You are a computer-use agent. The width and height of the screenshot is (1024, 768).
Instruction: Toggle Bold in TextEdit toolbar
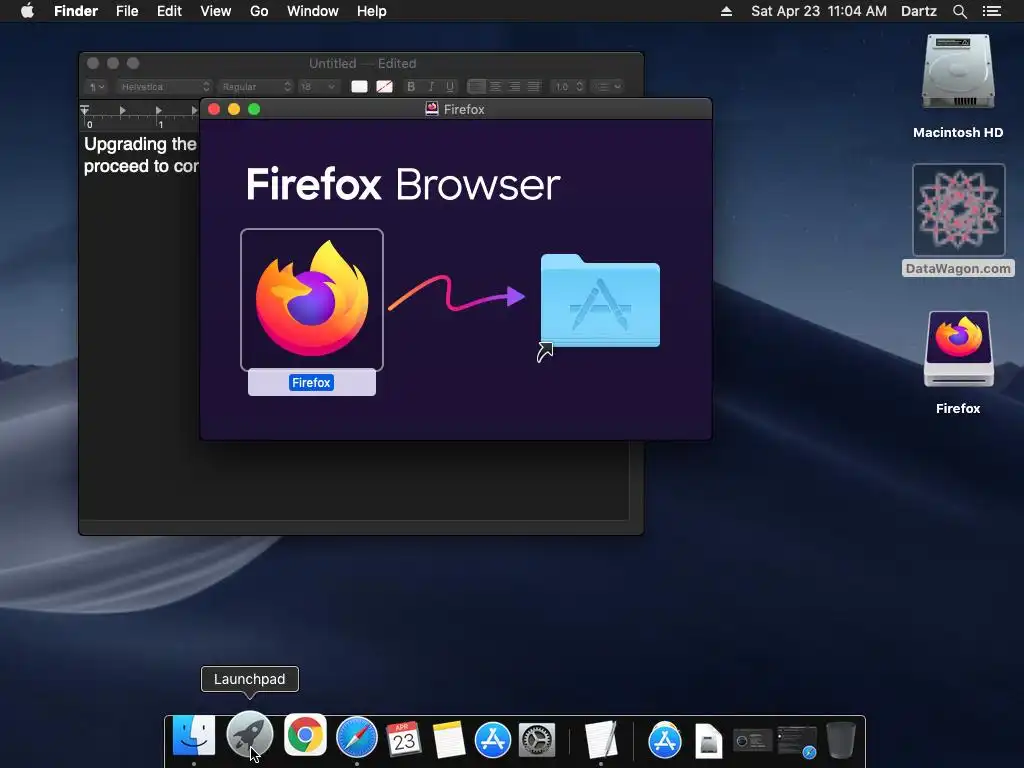coord(411,86)
